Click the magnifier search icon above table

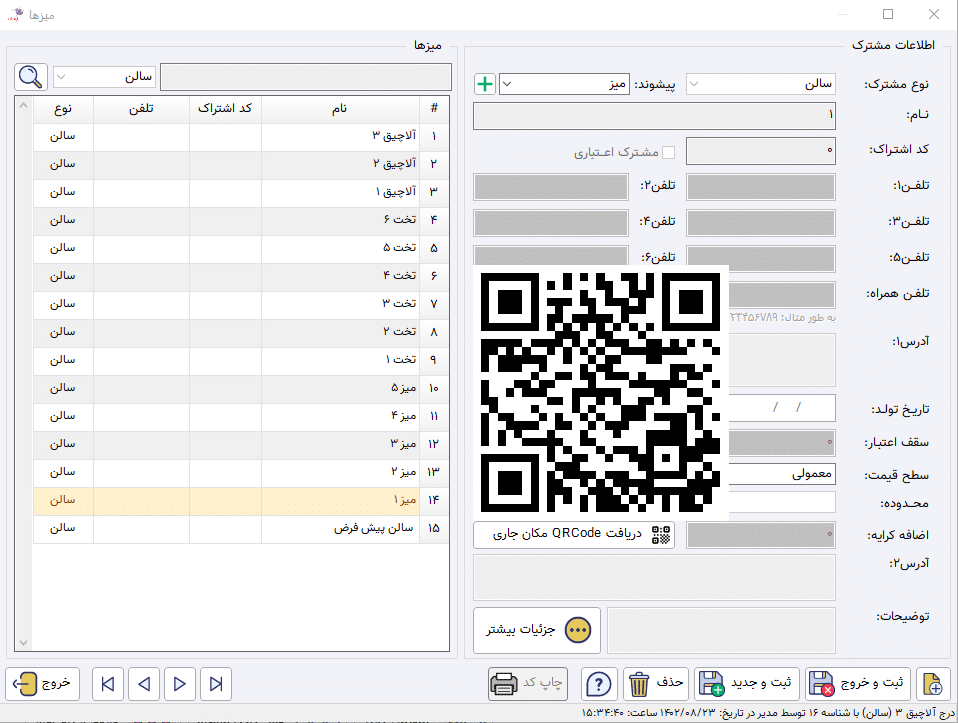click(31, 77)
